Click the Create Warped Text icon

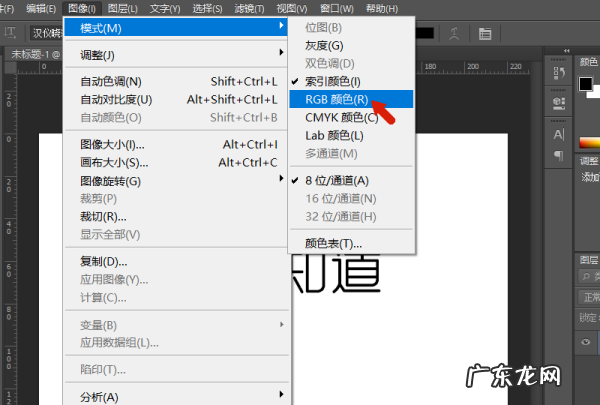coord(454,34)
